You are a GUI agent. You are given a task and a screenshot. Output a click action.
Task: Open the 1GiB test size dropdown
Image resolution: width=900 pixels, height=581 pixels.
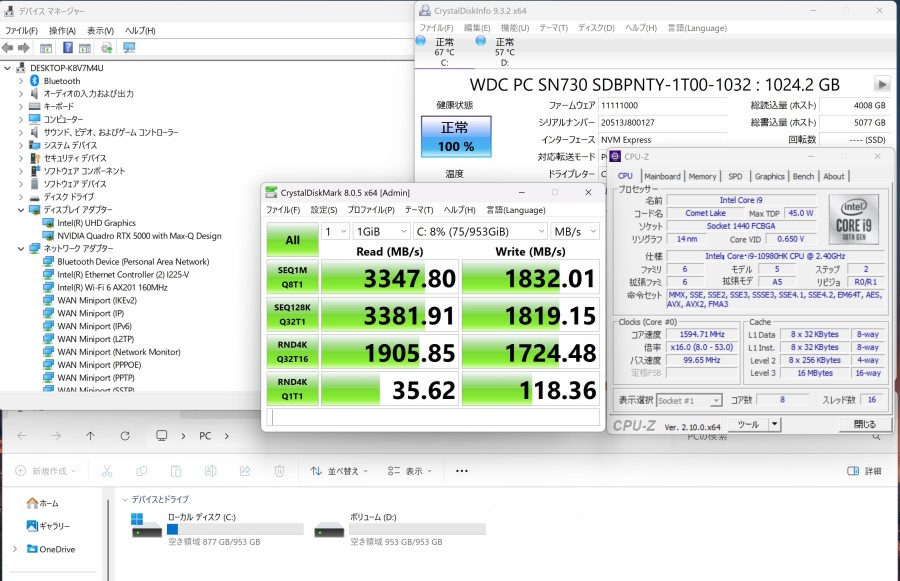click(381, 231)
